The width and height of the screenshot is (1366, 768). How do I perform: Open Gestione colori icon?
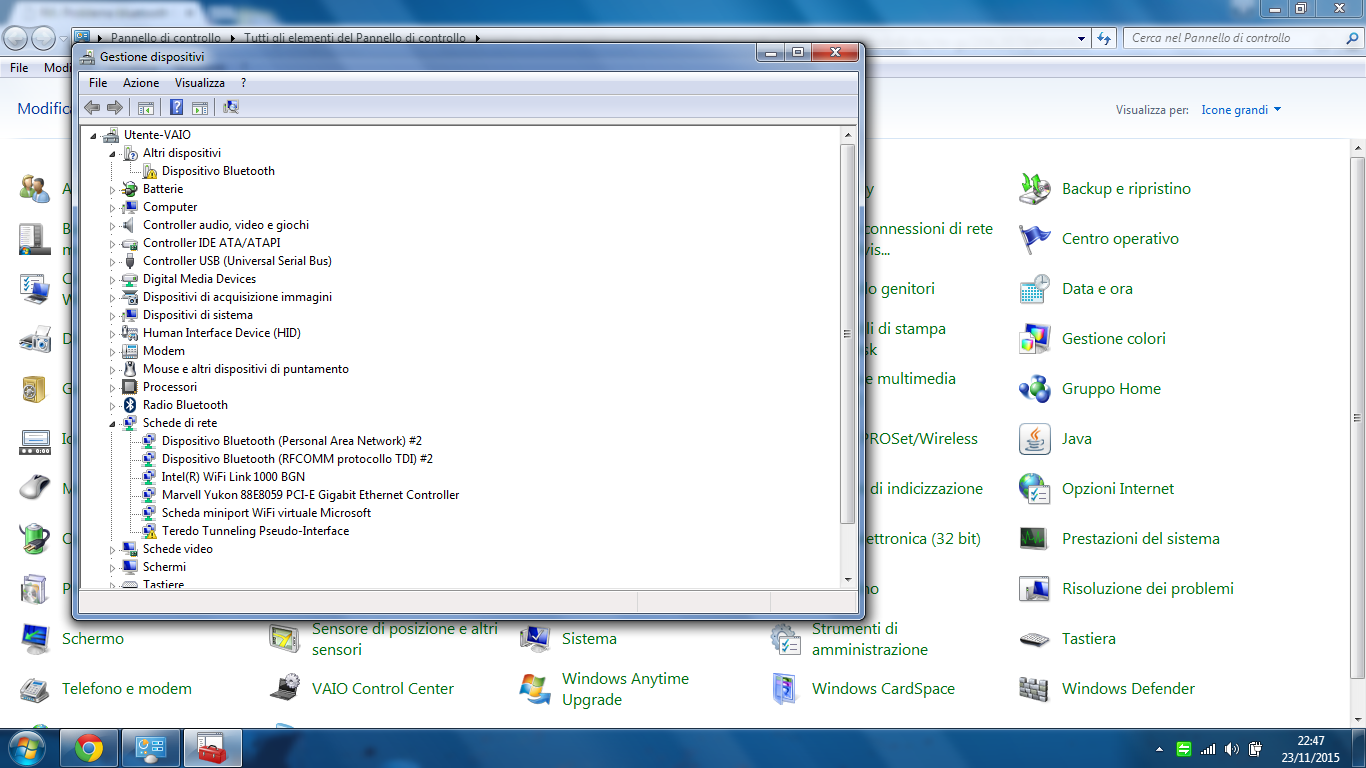click(x=1034, y=338)
